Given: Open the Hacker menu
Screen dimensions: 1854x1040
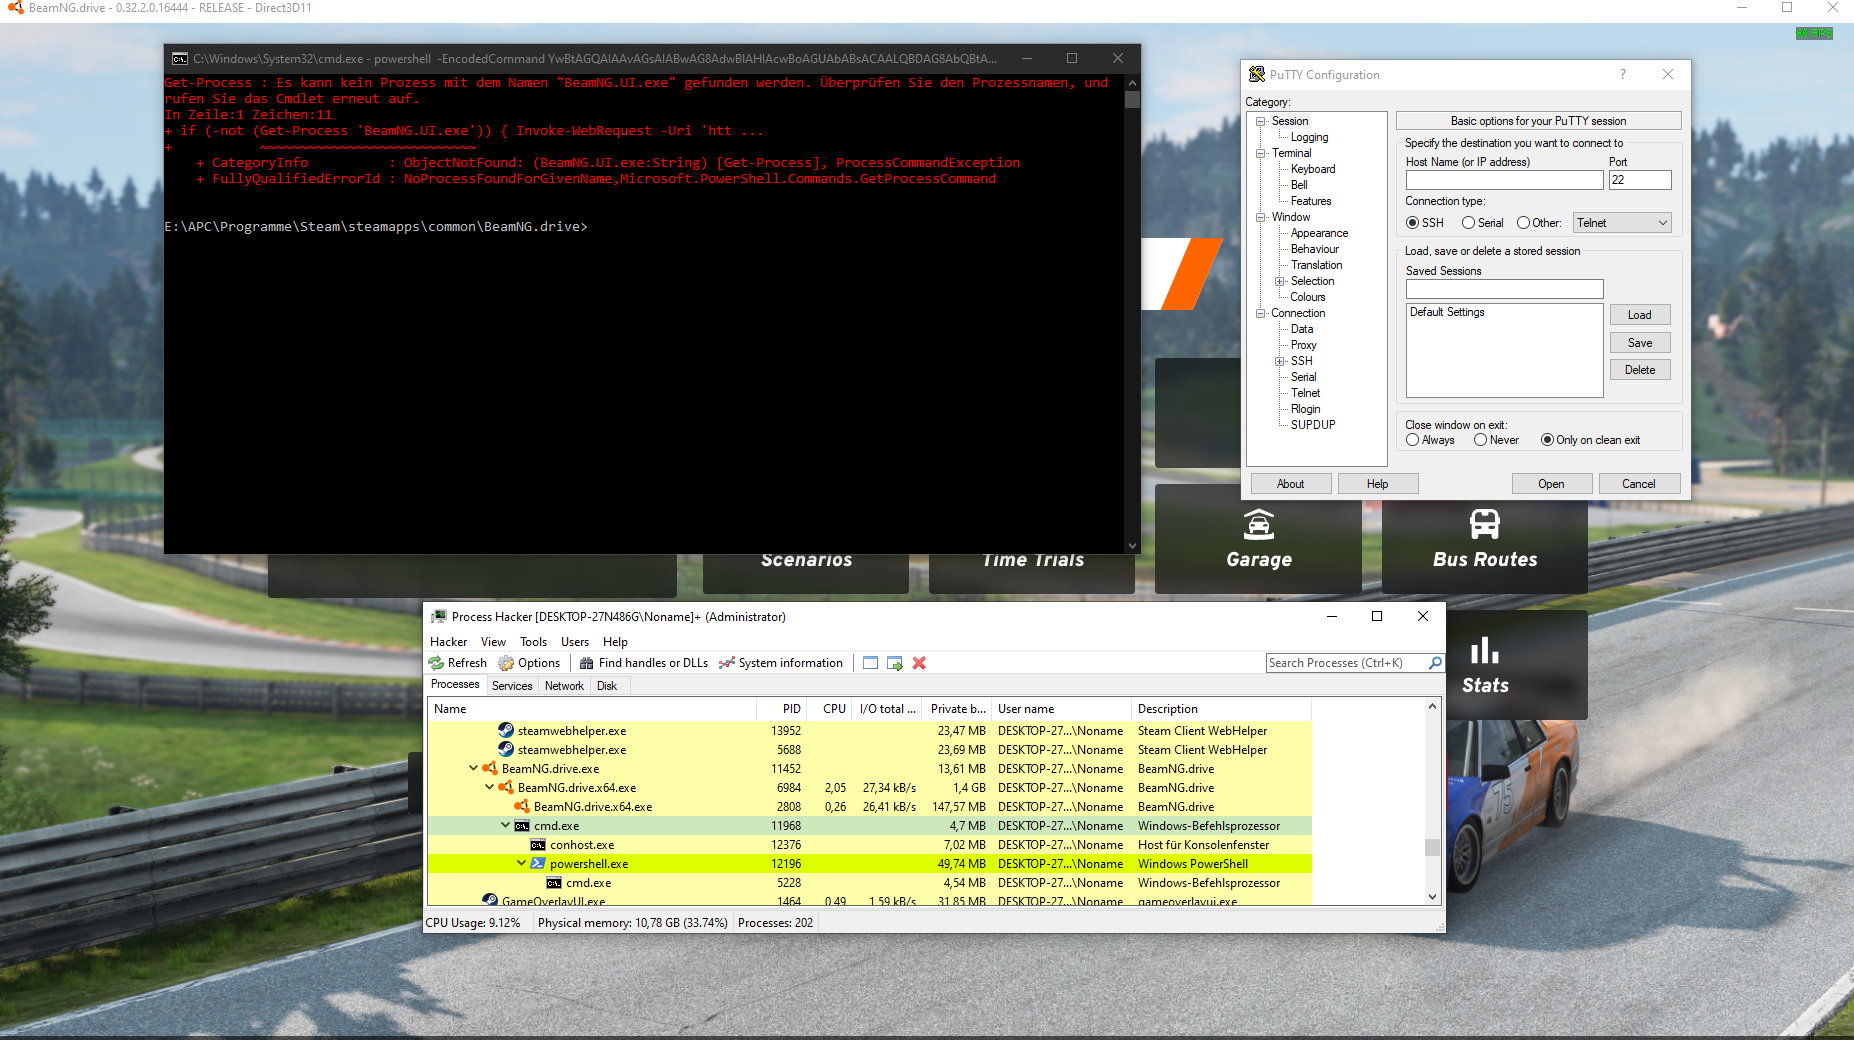Looking at the screenshot, I should click(448, 642).
